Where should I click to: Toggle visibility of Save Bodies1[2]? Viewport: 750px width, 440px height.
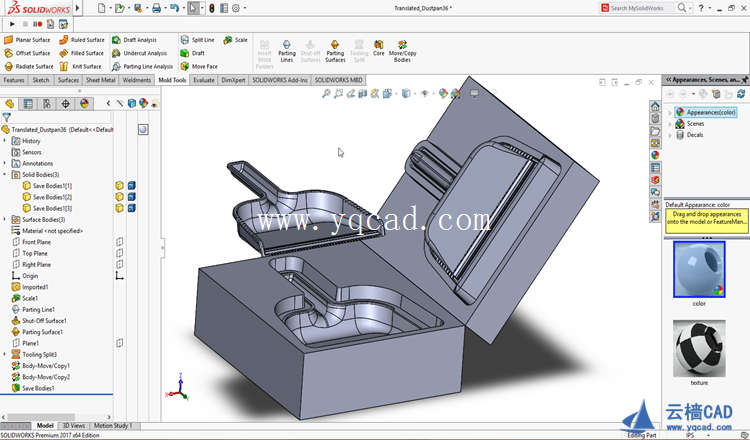(x=120, y=197)
